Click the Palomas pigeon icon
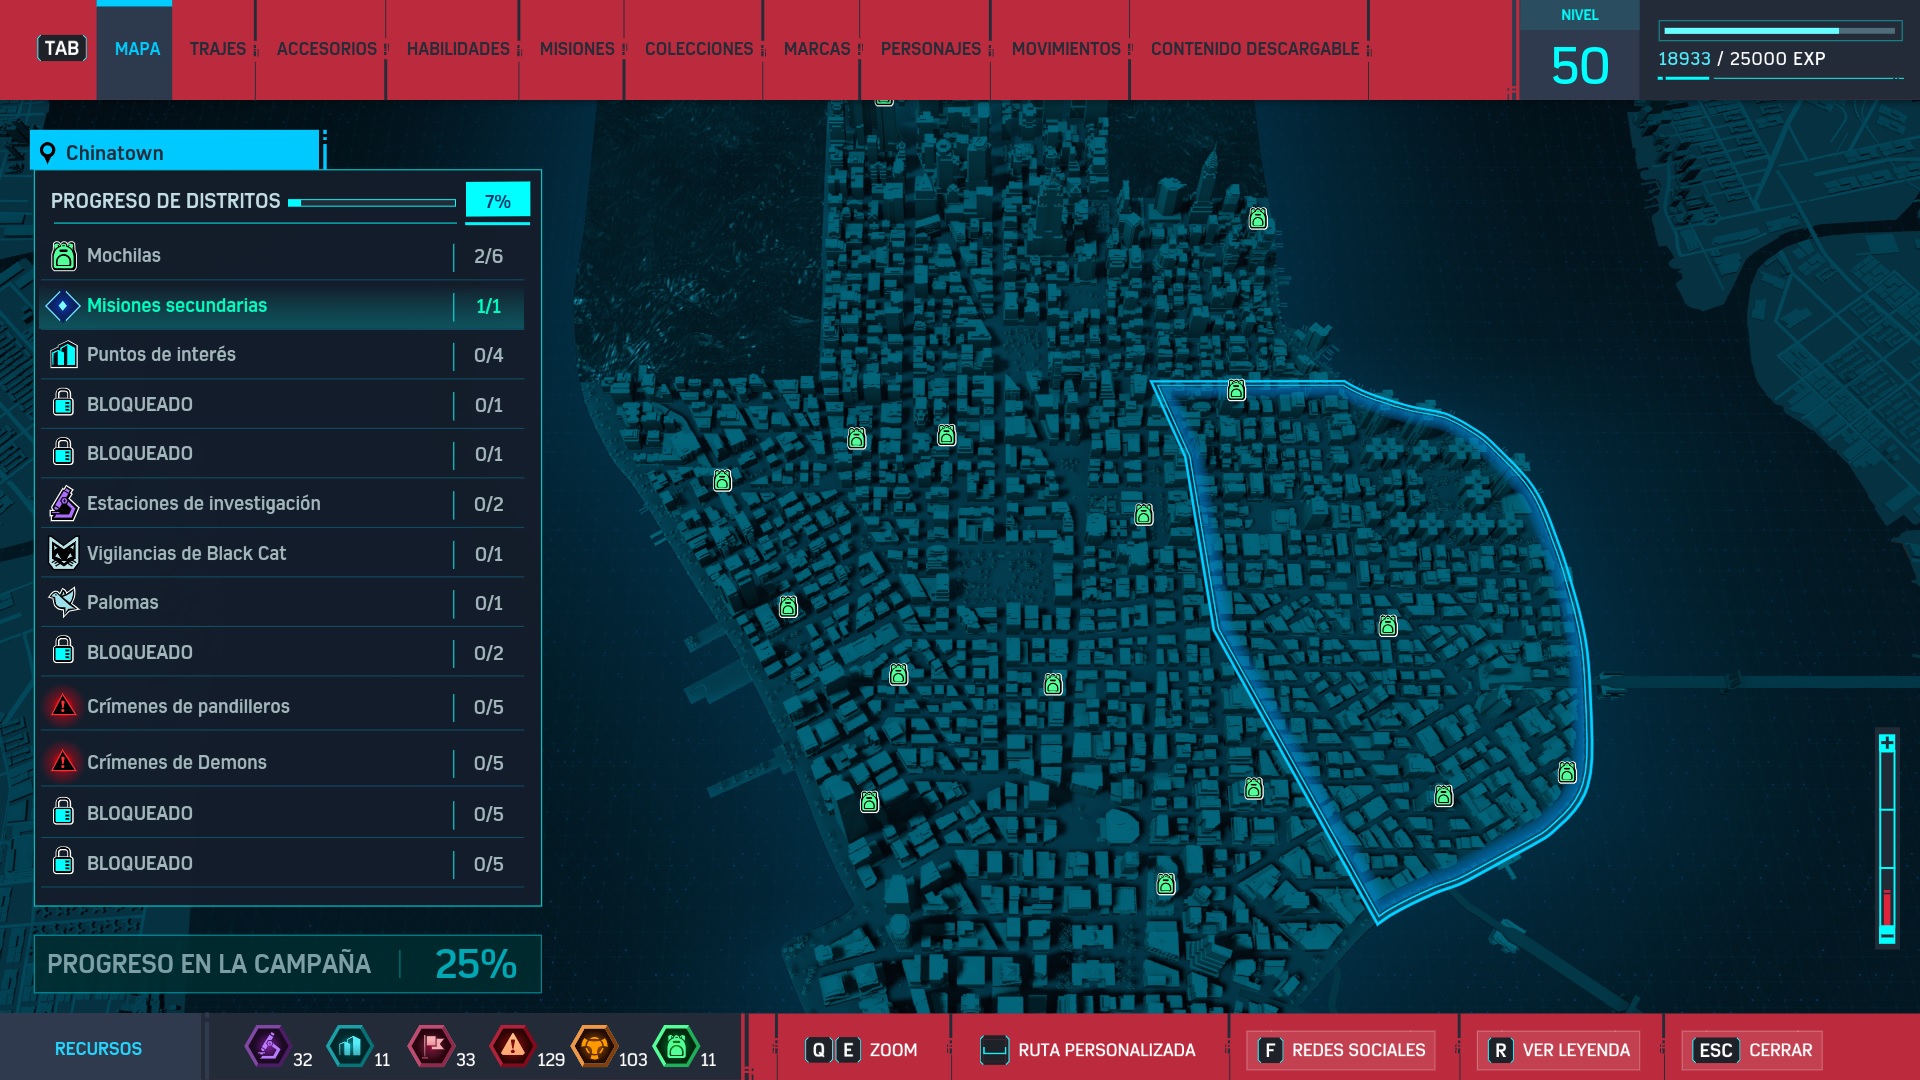1920x1080 pixels. click(x=63, y=602)
